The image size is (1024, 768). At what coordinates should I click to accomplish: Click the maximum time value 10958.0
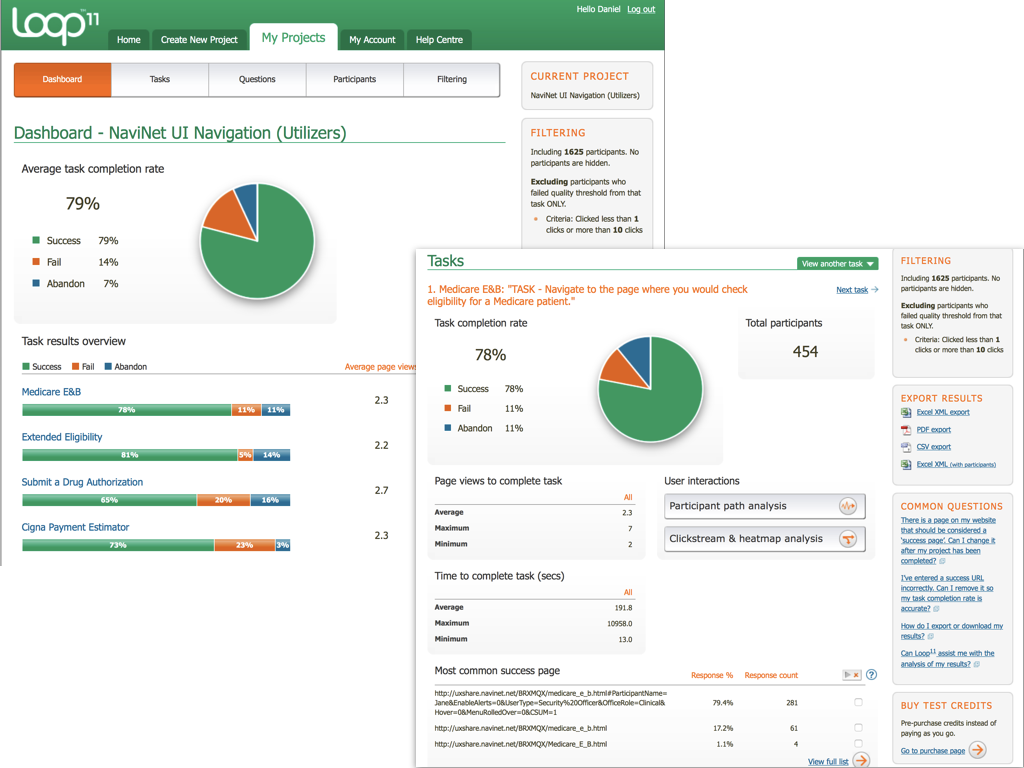(x=620, y=624)
